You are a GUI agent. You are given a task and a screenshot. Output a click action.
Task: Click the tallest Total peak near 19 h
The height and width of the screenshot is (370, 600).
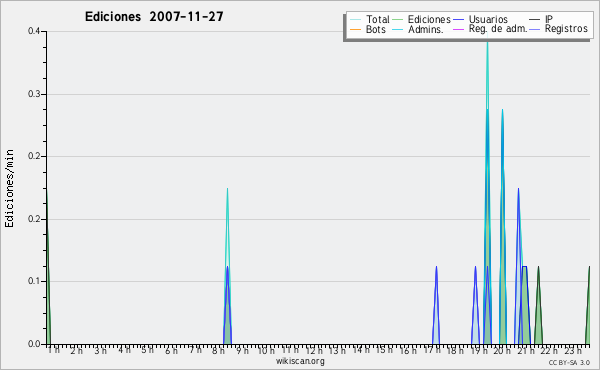point(487,42)
